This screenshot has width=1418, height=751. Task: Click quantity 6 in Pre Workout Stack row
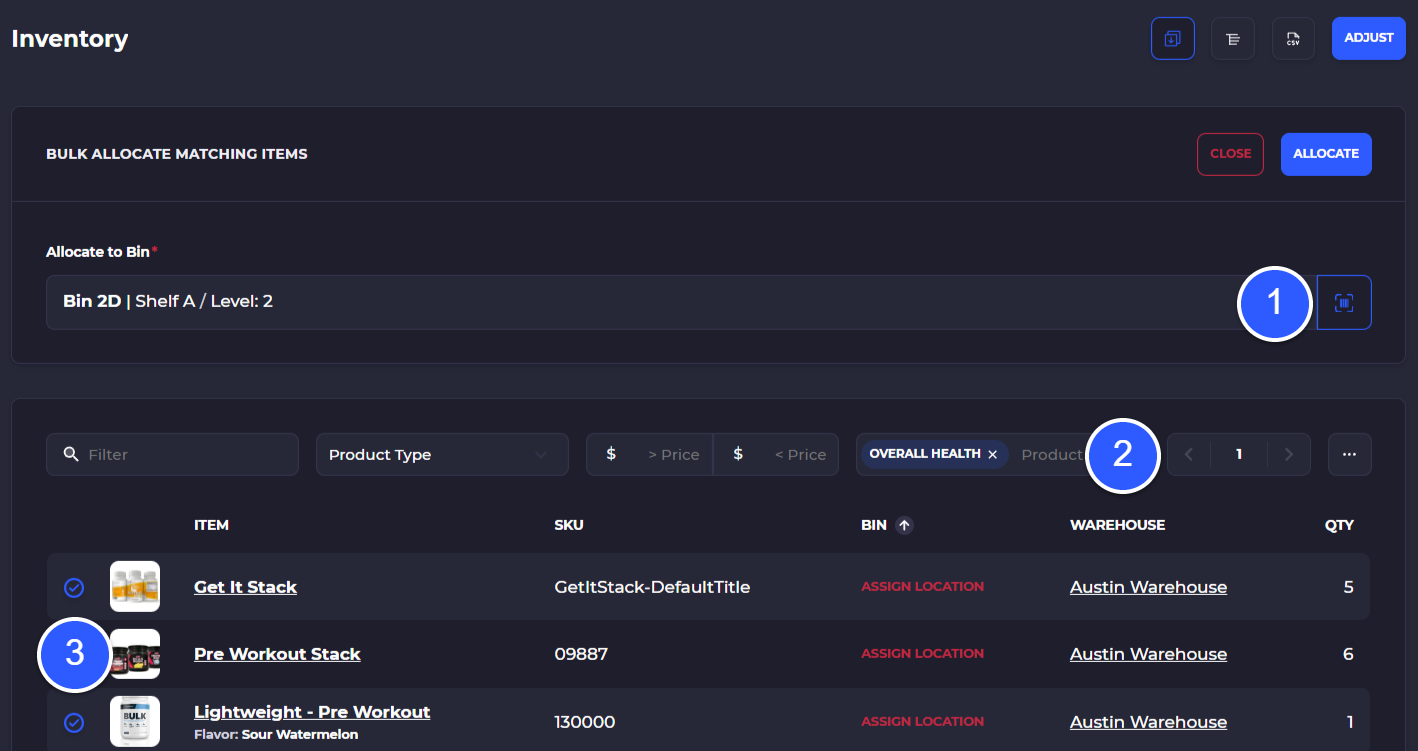point(1348,654)
